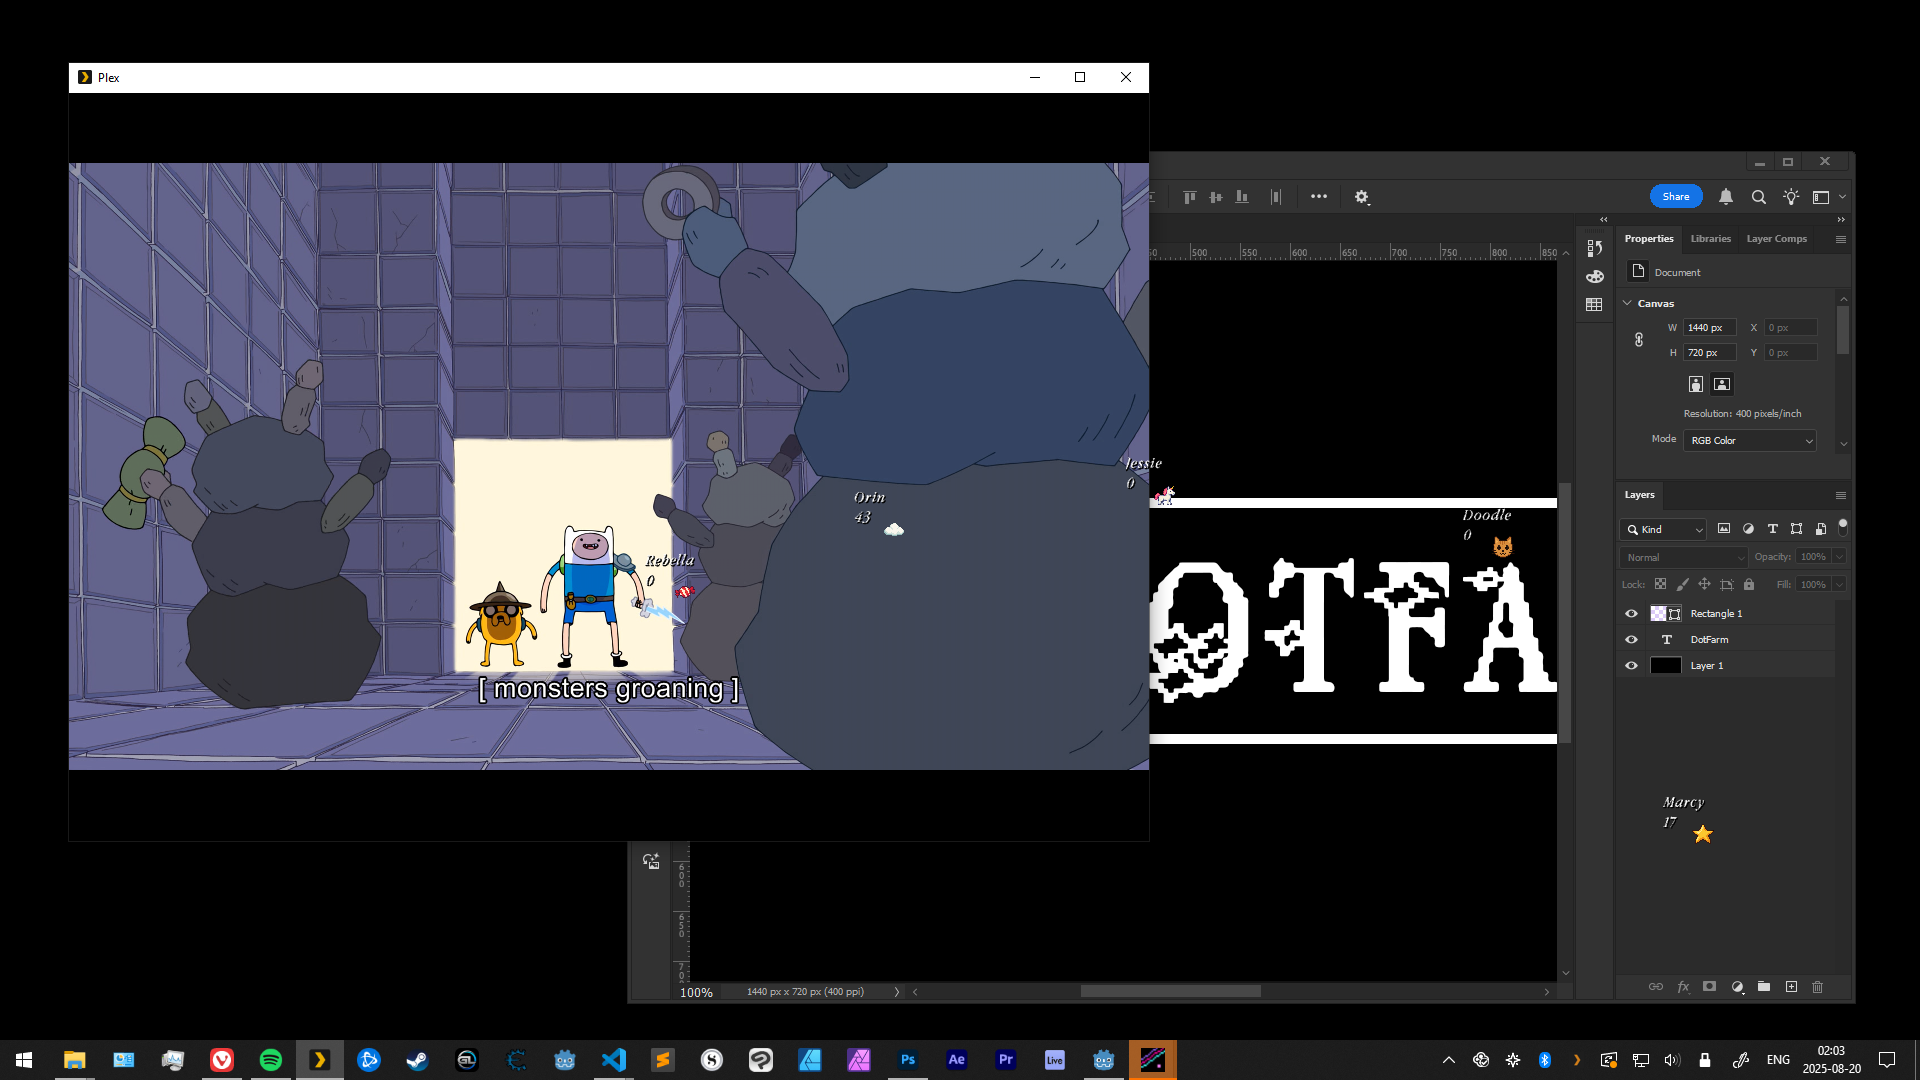Collapse the Canvas section chevron
The width and height of the screenshot is (1920, 1080).
coord(1627,303)
